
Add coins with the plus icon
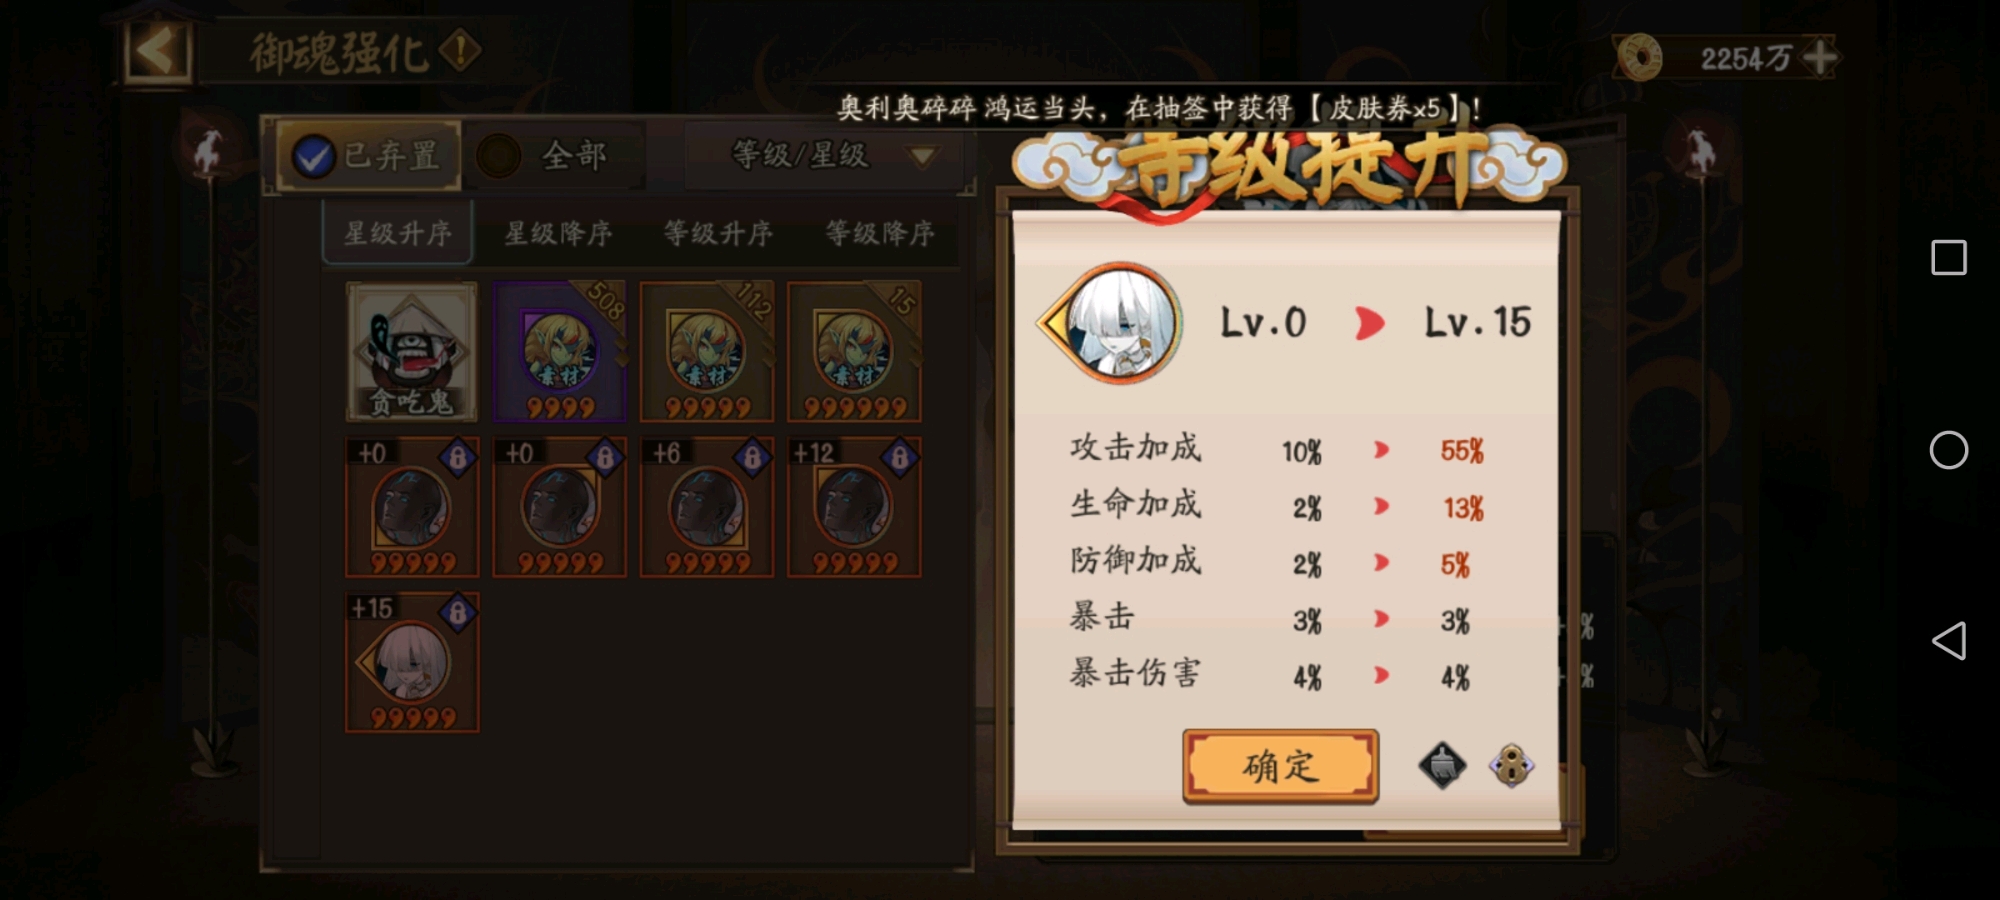tap(1819, 57)
